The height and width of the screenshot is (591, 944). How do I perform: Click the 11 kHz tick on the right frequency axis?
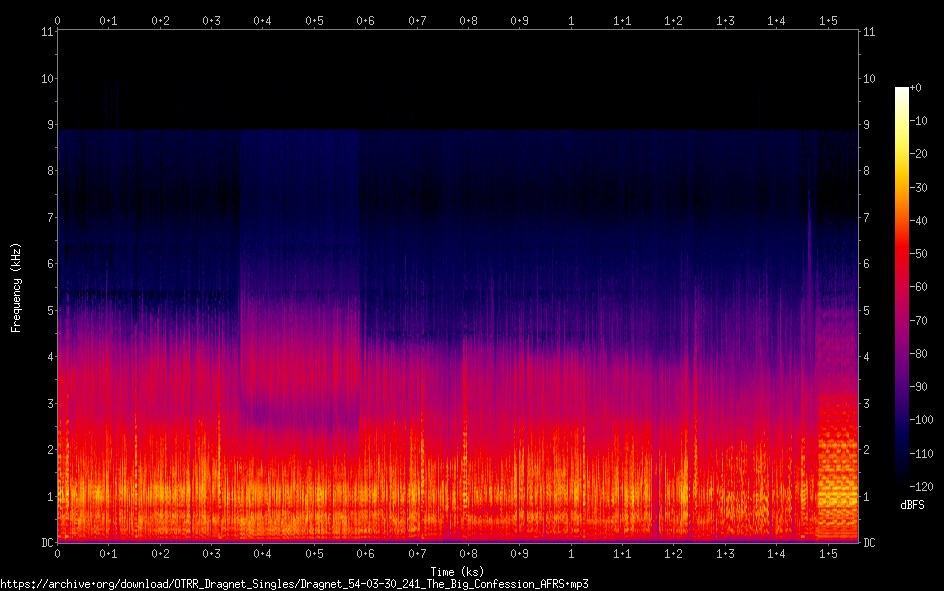[x=870, y=32]
